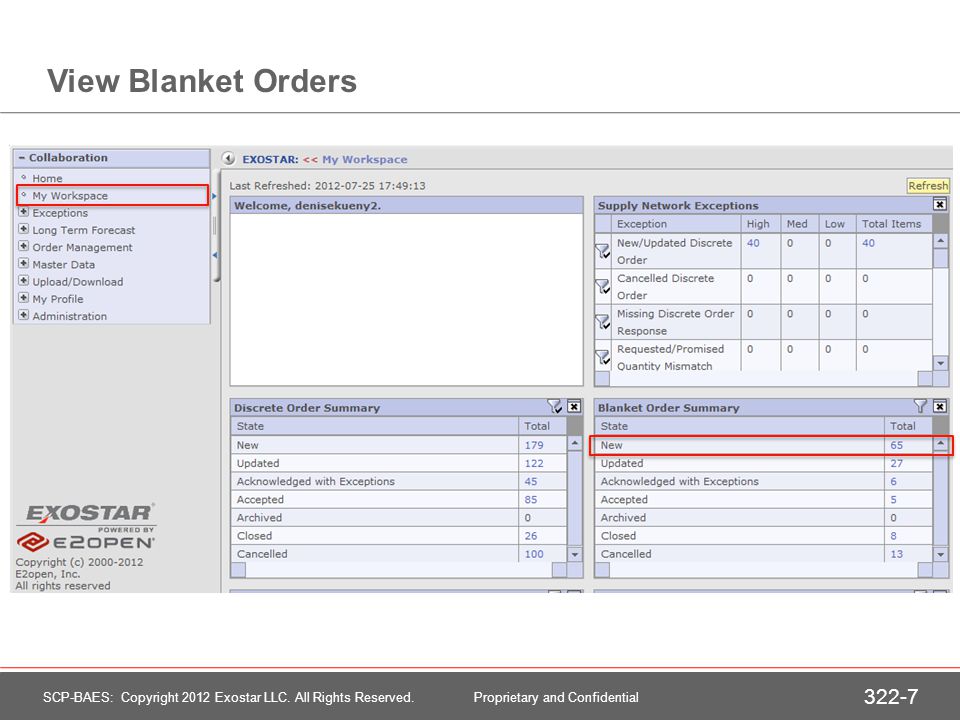This screenshot has height=720, width=960.
Task: Open the Blanket Order Summary filter icon
Action: point(920,406)
